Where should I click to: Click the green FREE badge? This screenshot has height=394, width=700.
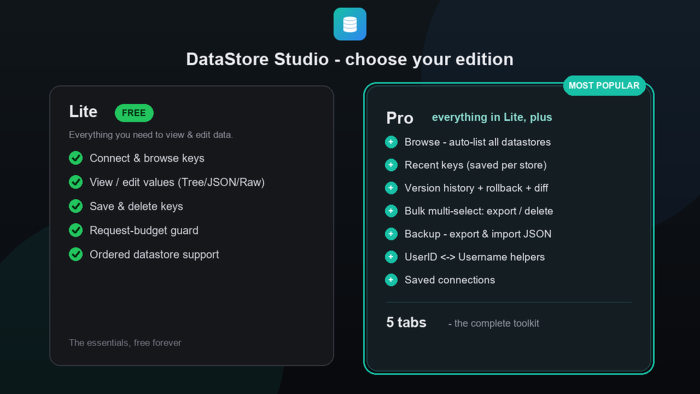click(134, 113)
